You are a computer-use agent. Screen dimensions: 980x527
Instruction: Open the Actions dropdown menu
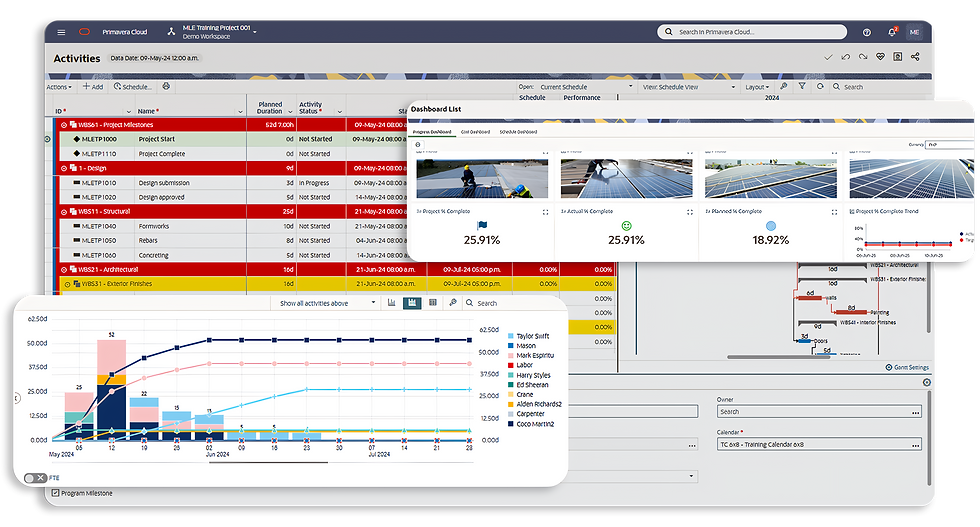coord(59,87)
